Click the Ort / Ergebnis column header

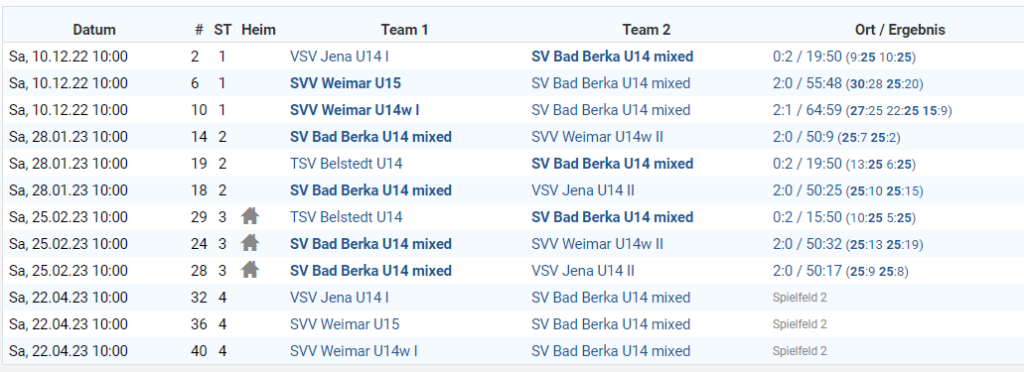coord(899,30)
